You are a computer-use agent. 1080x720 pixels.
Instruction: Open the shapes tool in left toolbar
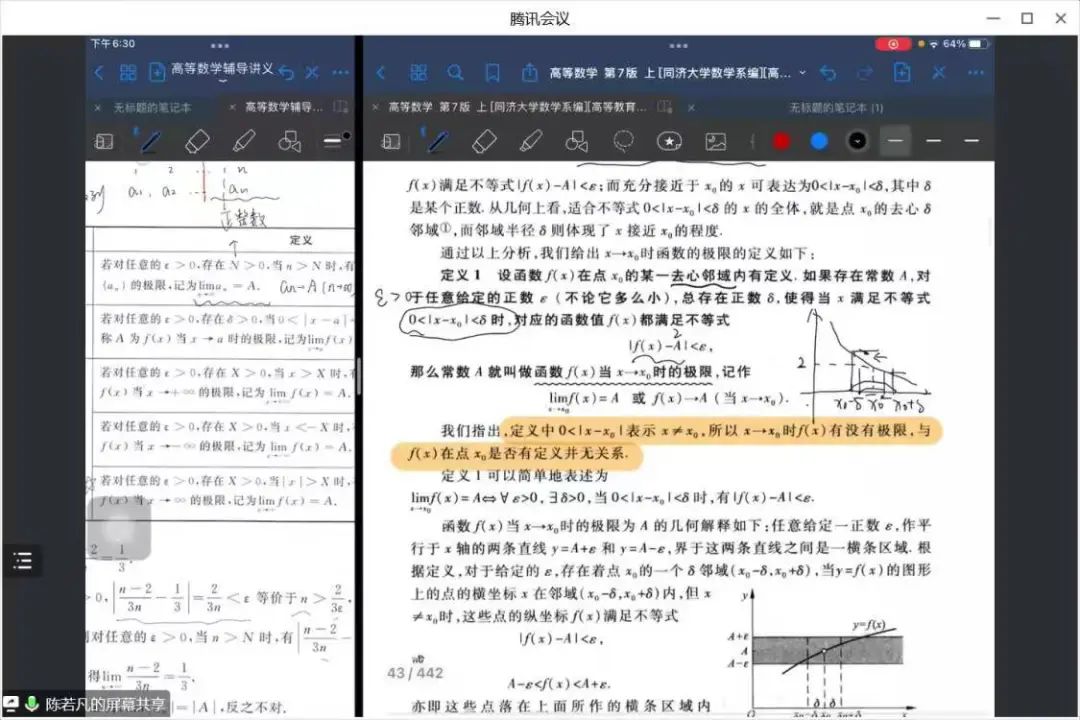point(289,141)
